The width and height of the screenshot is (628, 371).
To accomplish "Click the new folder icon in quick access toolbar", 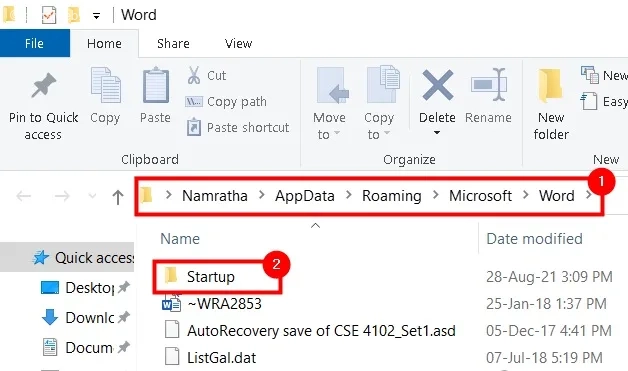I will click(74, 15).
